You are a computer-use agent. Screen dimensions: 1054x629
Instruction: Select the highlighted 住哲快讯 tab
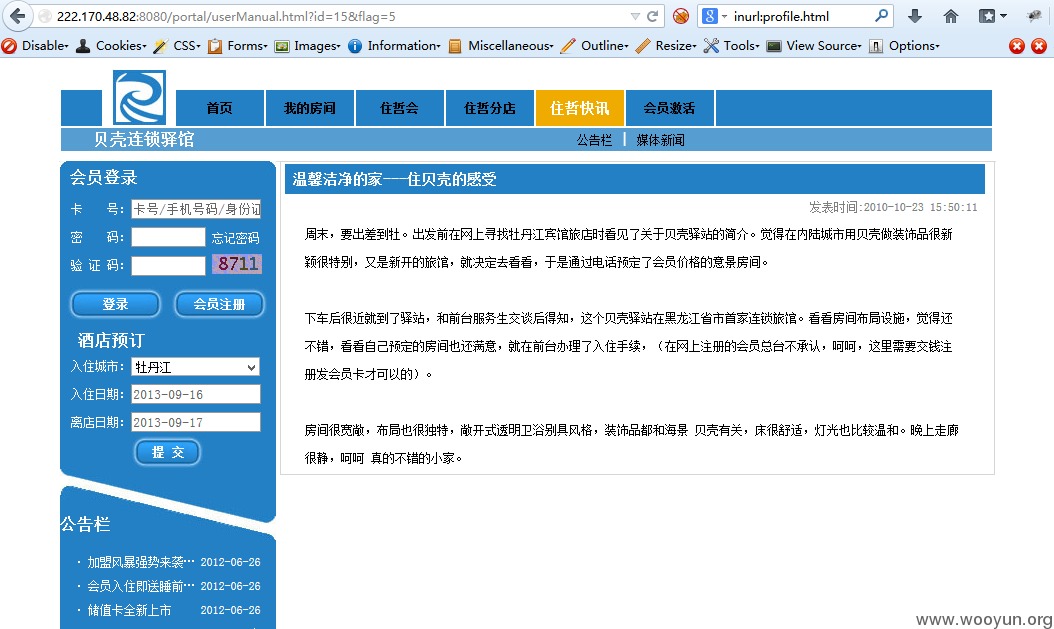point(579,108)
